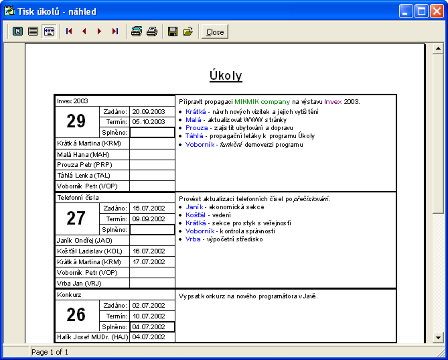Click the scrollbar up arrow
The width and height of the screenshot is (448, 360).
(x=438, y=49)
